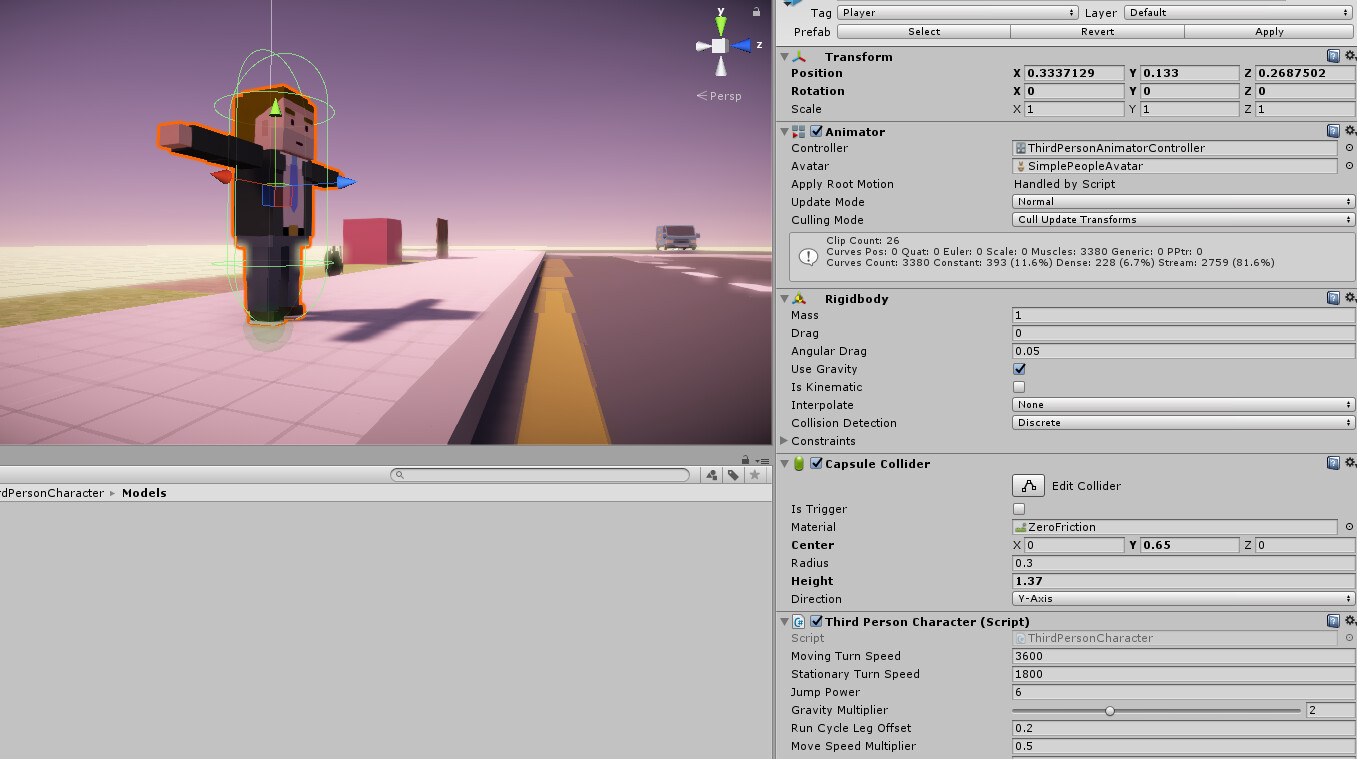The image size is (1357, 759).
Task: Select the Search by Type filter icon
Action: (711, 475)
